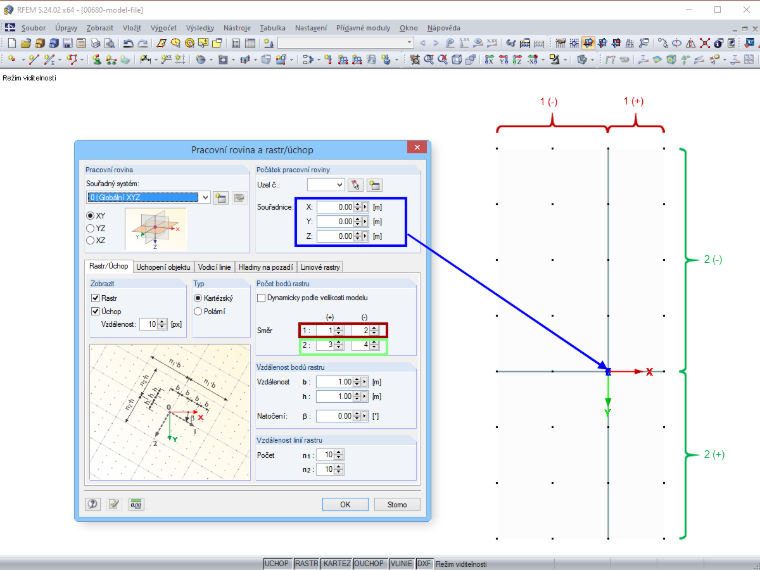Select the YZ working plane radio button
760x570 pixels.
click(90, 228)
